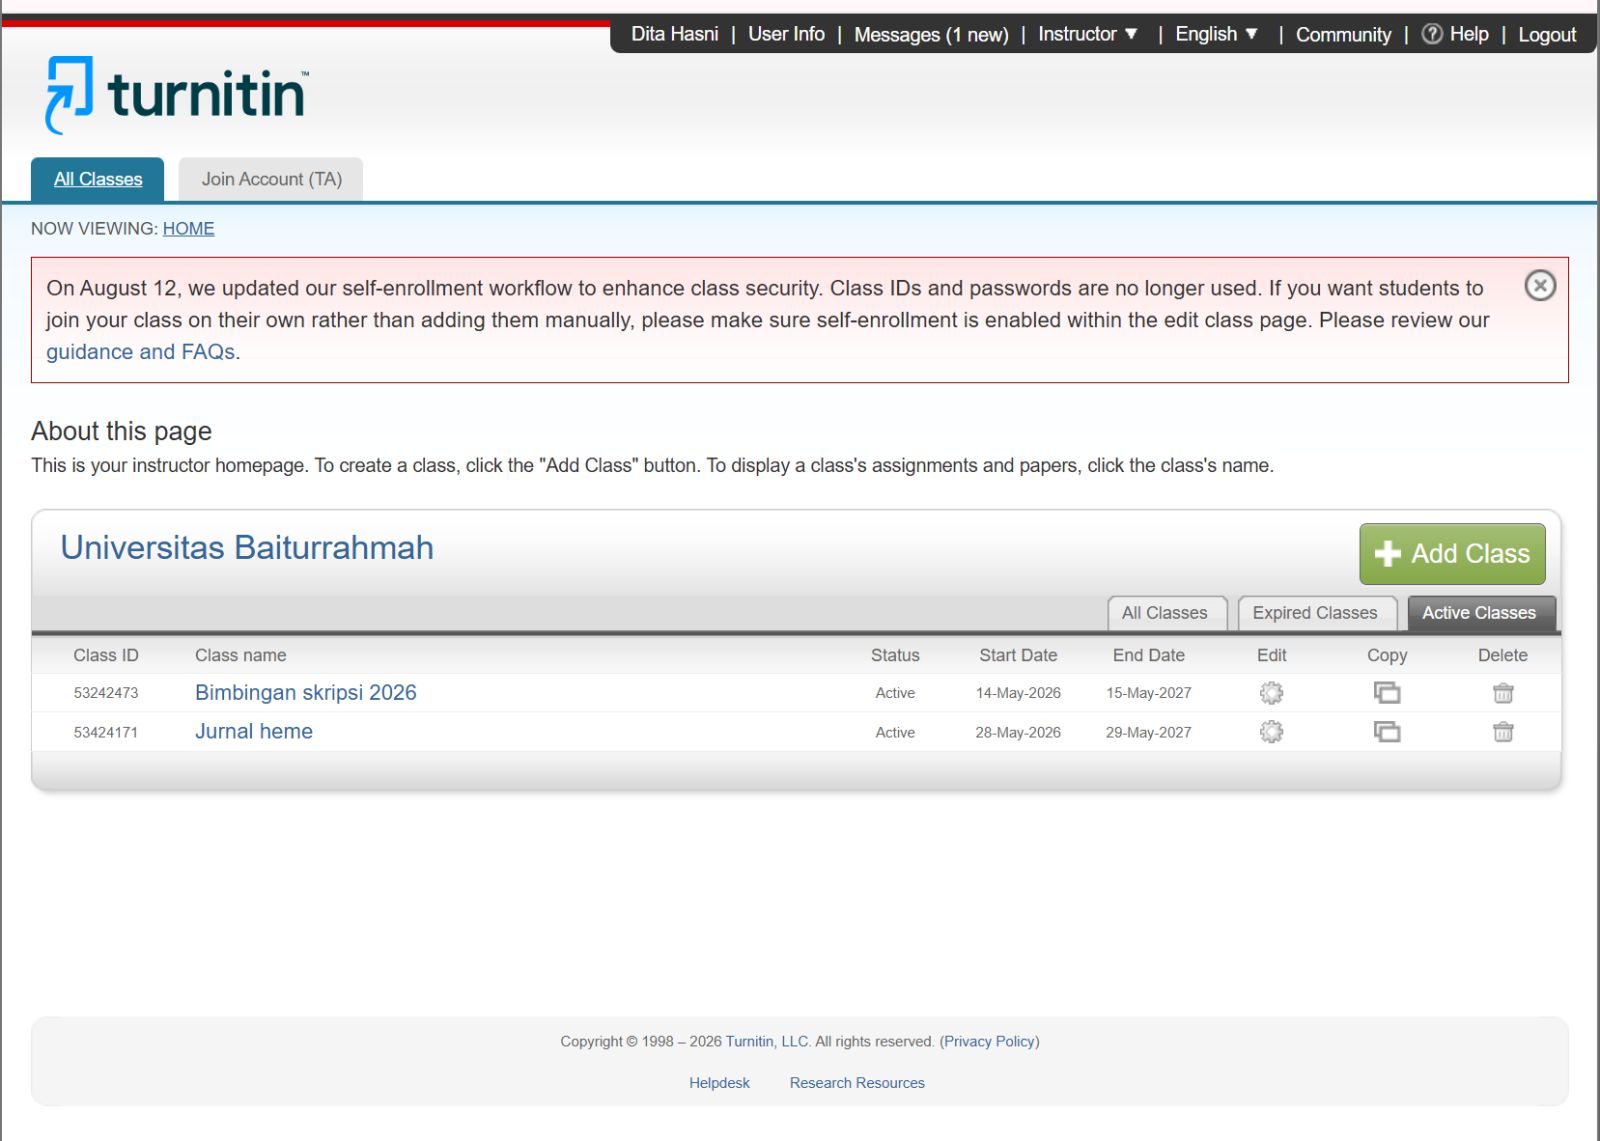Image resolution: width=1600 pixels, height=1141 pixels.
Task: Click class ID 53242473
Action: (x=106, y=693)
